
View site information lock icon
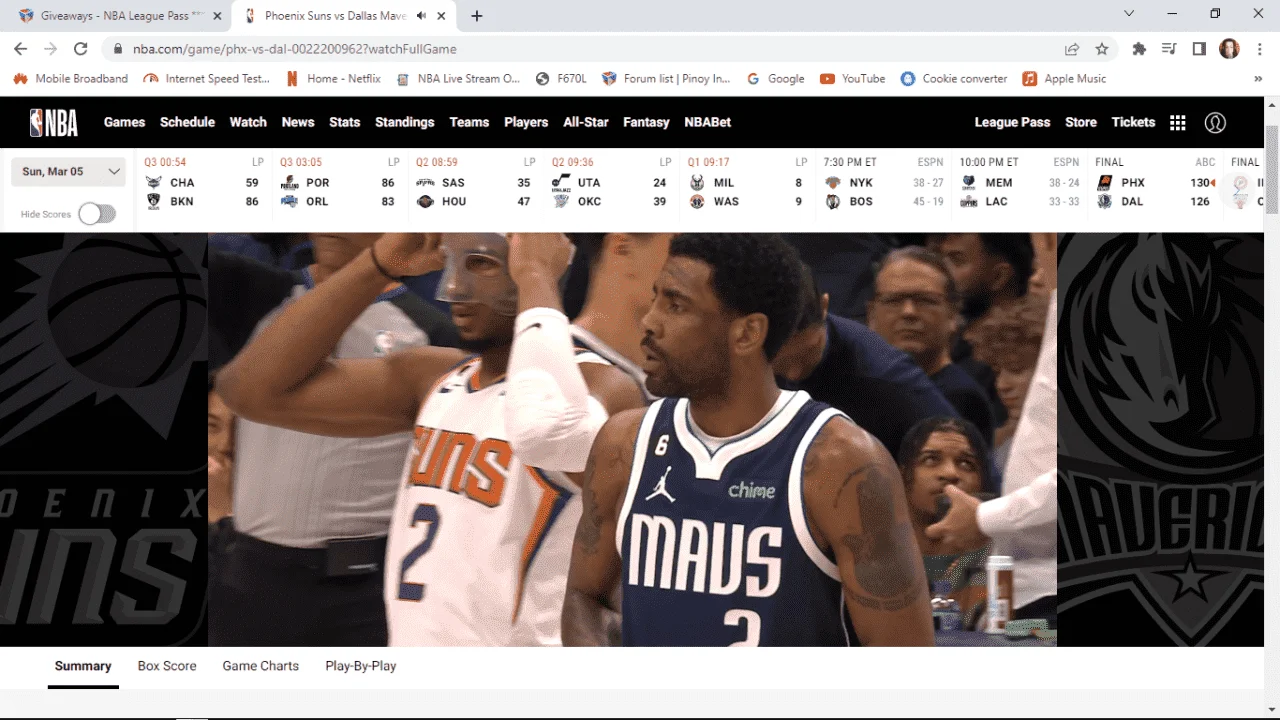118,49
